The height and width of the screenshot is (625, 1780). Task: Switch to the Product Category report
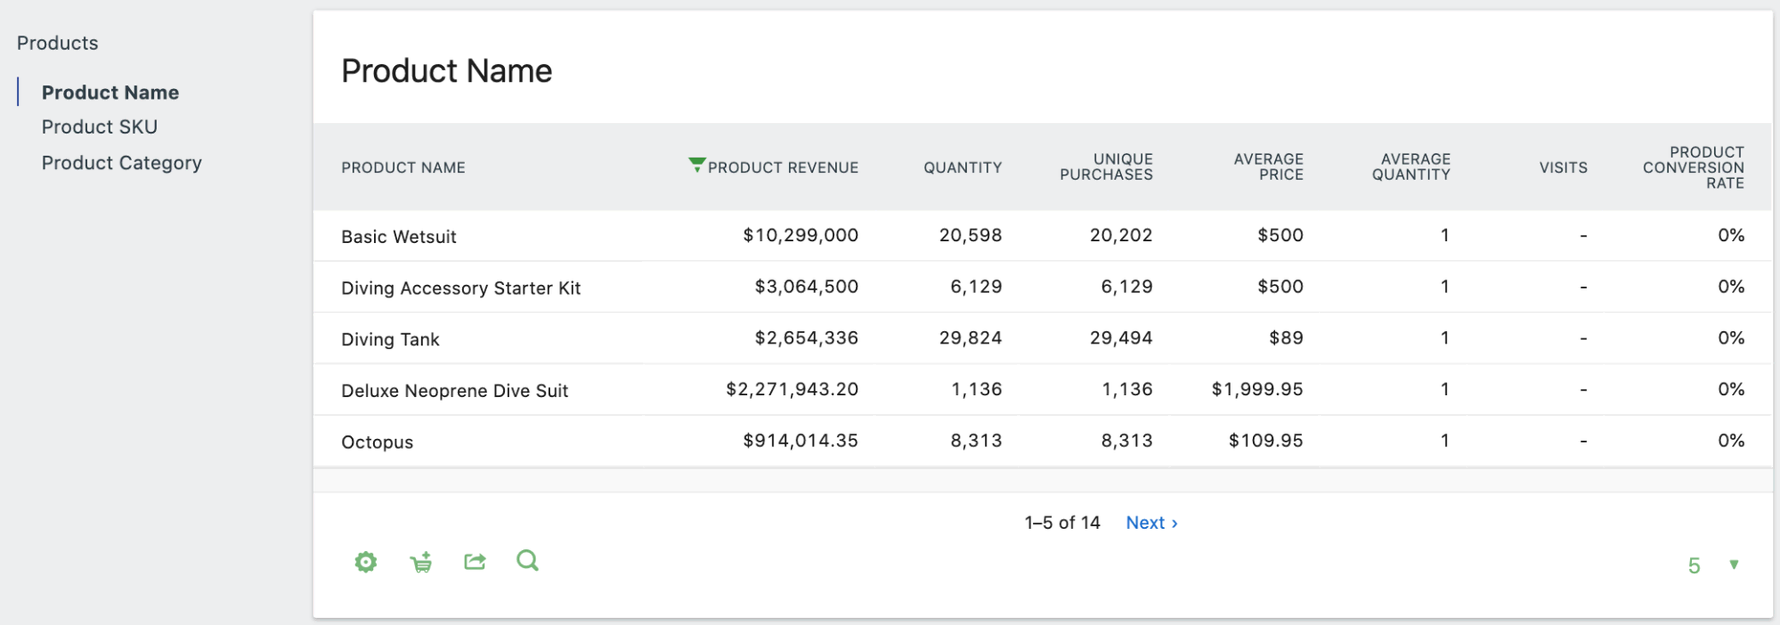pos(121,163)
